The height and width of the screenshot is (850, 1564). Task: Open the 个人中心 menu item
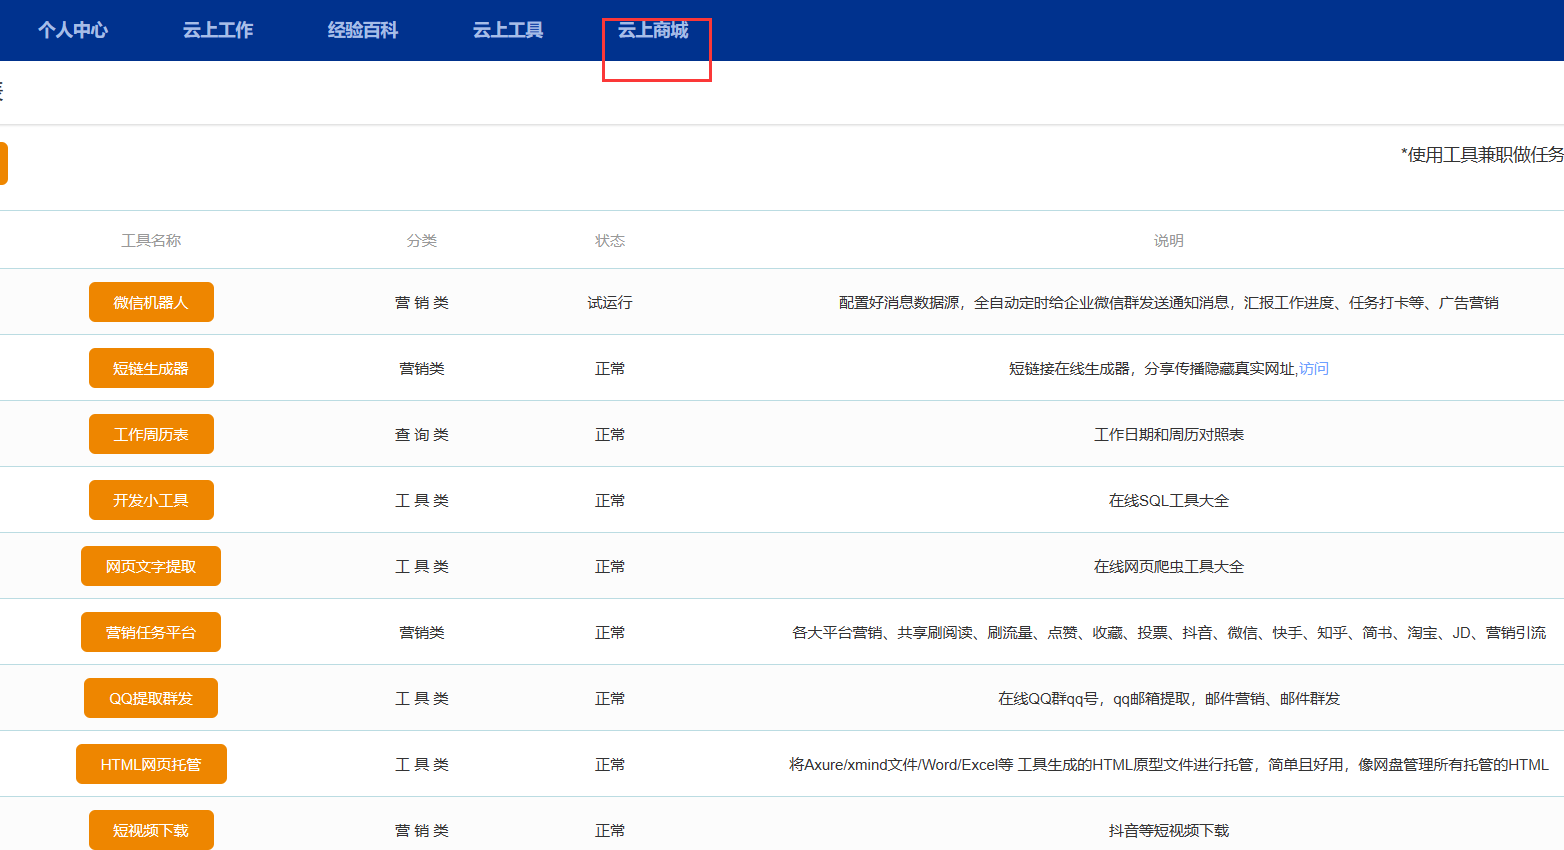pyautogui.click(x=72, y=30)
